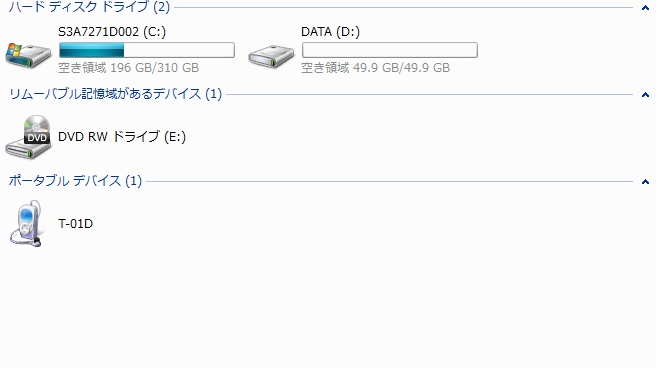Viewport: 656px width, 368px height.
Task: Click the DATA (D:) drive label
Action: [331, 32]
